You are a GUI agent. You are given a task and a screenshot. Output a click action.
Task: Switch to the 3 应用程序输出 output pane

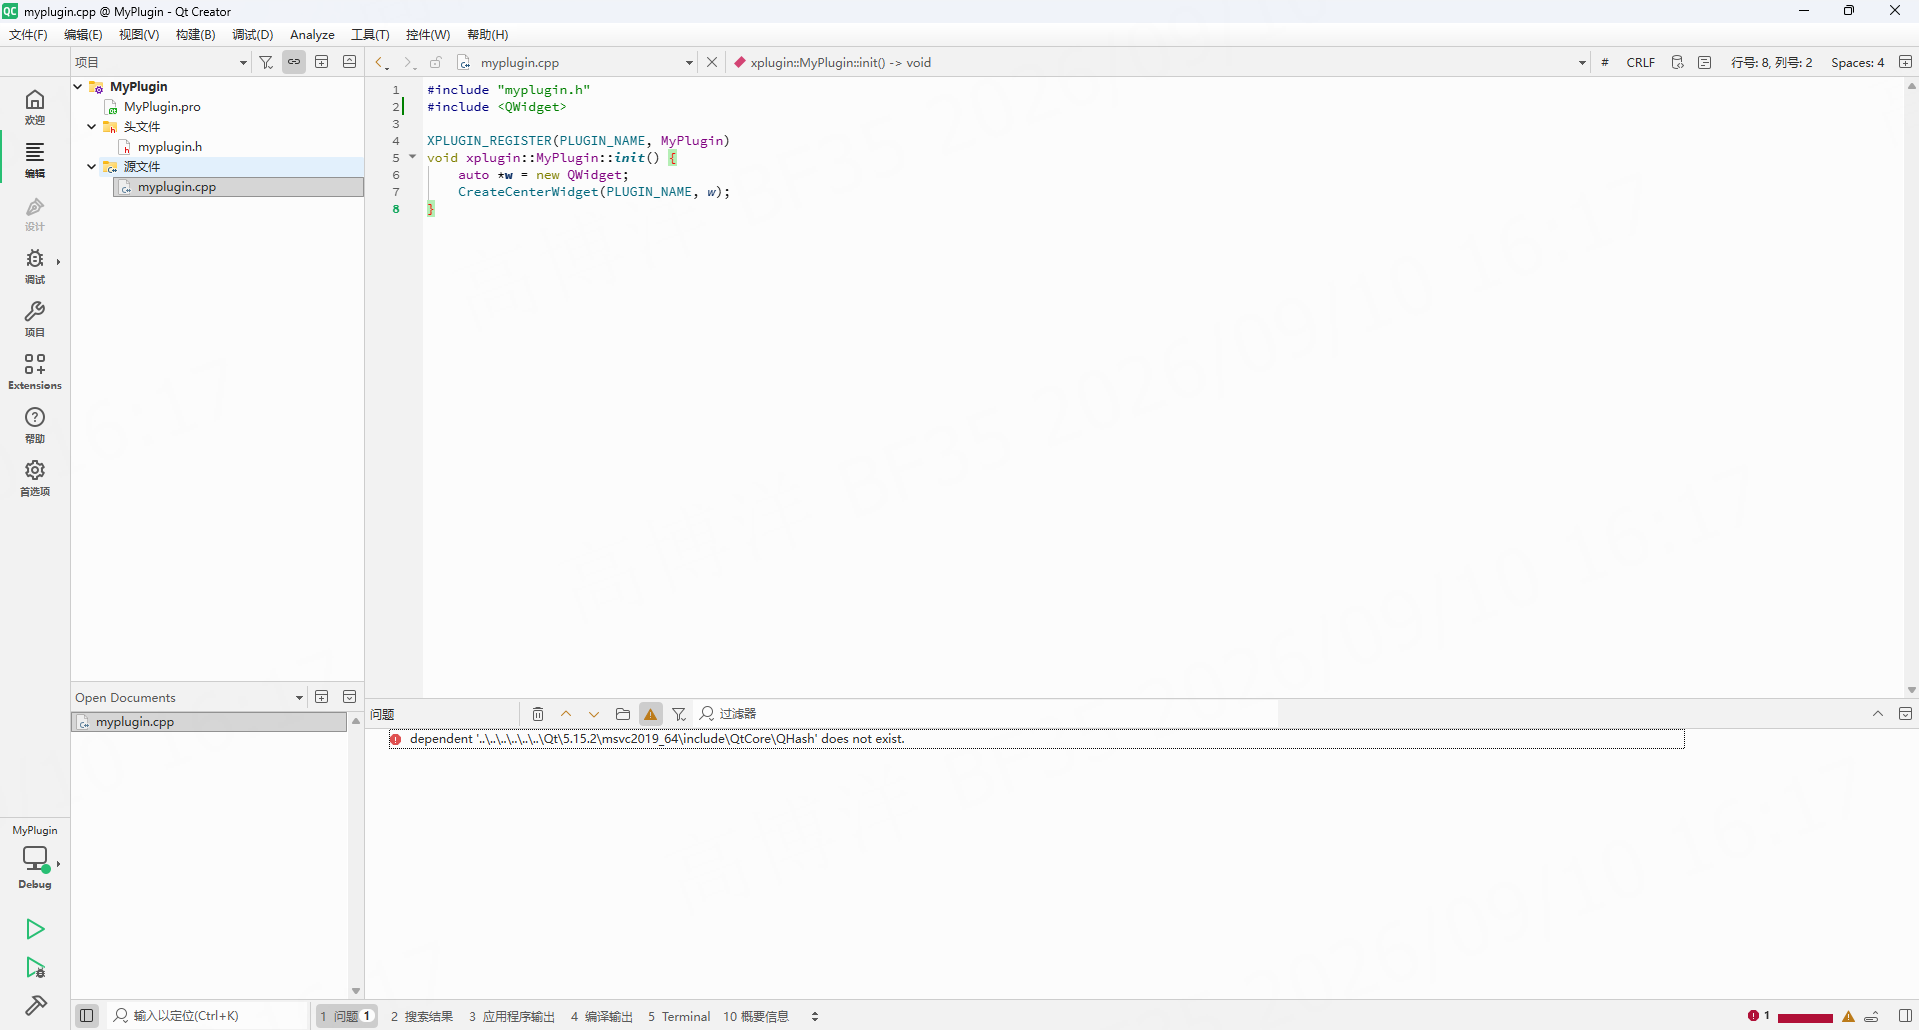[x=512, y=1016]
